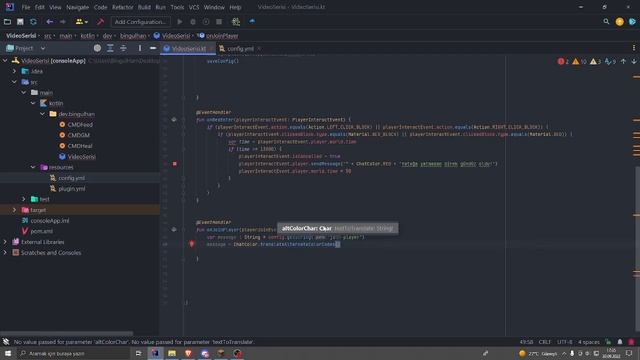Image resolution: width=640 pixels, height=360 pixels.
Task: Go to previous highlighted error arrow
Action: tap(623, 62)
